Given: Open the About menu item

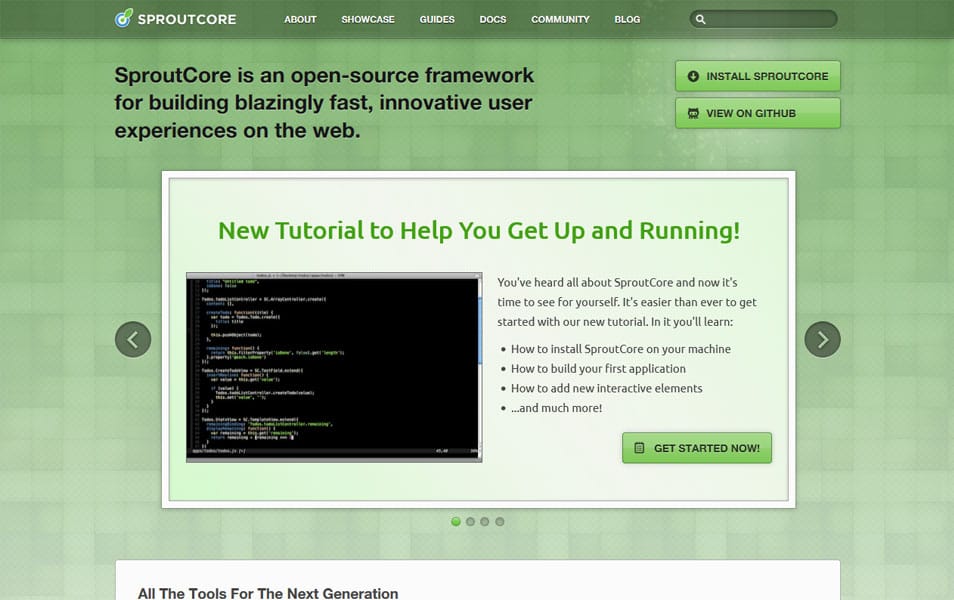Looking at the screenshot, I should point(301,19).
